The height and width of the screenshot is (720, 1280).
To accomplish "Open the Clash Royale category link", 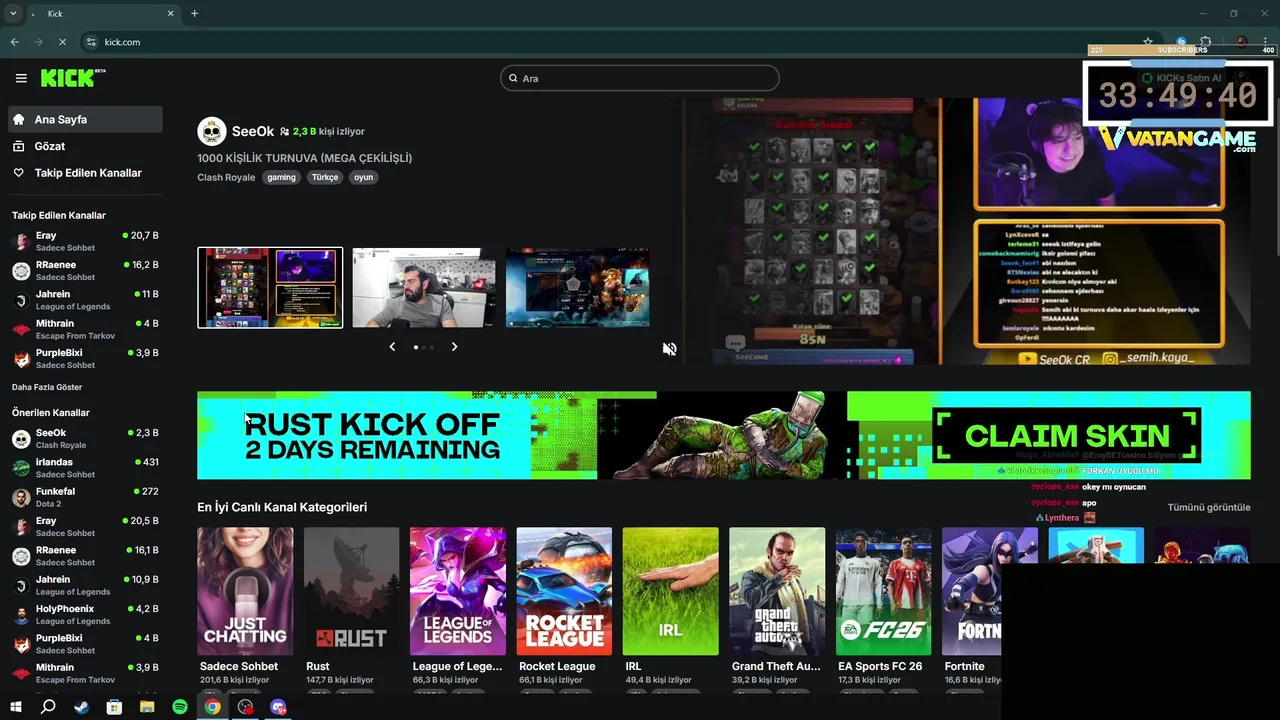I will click(226, 177).
